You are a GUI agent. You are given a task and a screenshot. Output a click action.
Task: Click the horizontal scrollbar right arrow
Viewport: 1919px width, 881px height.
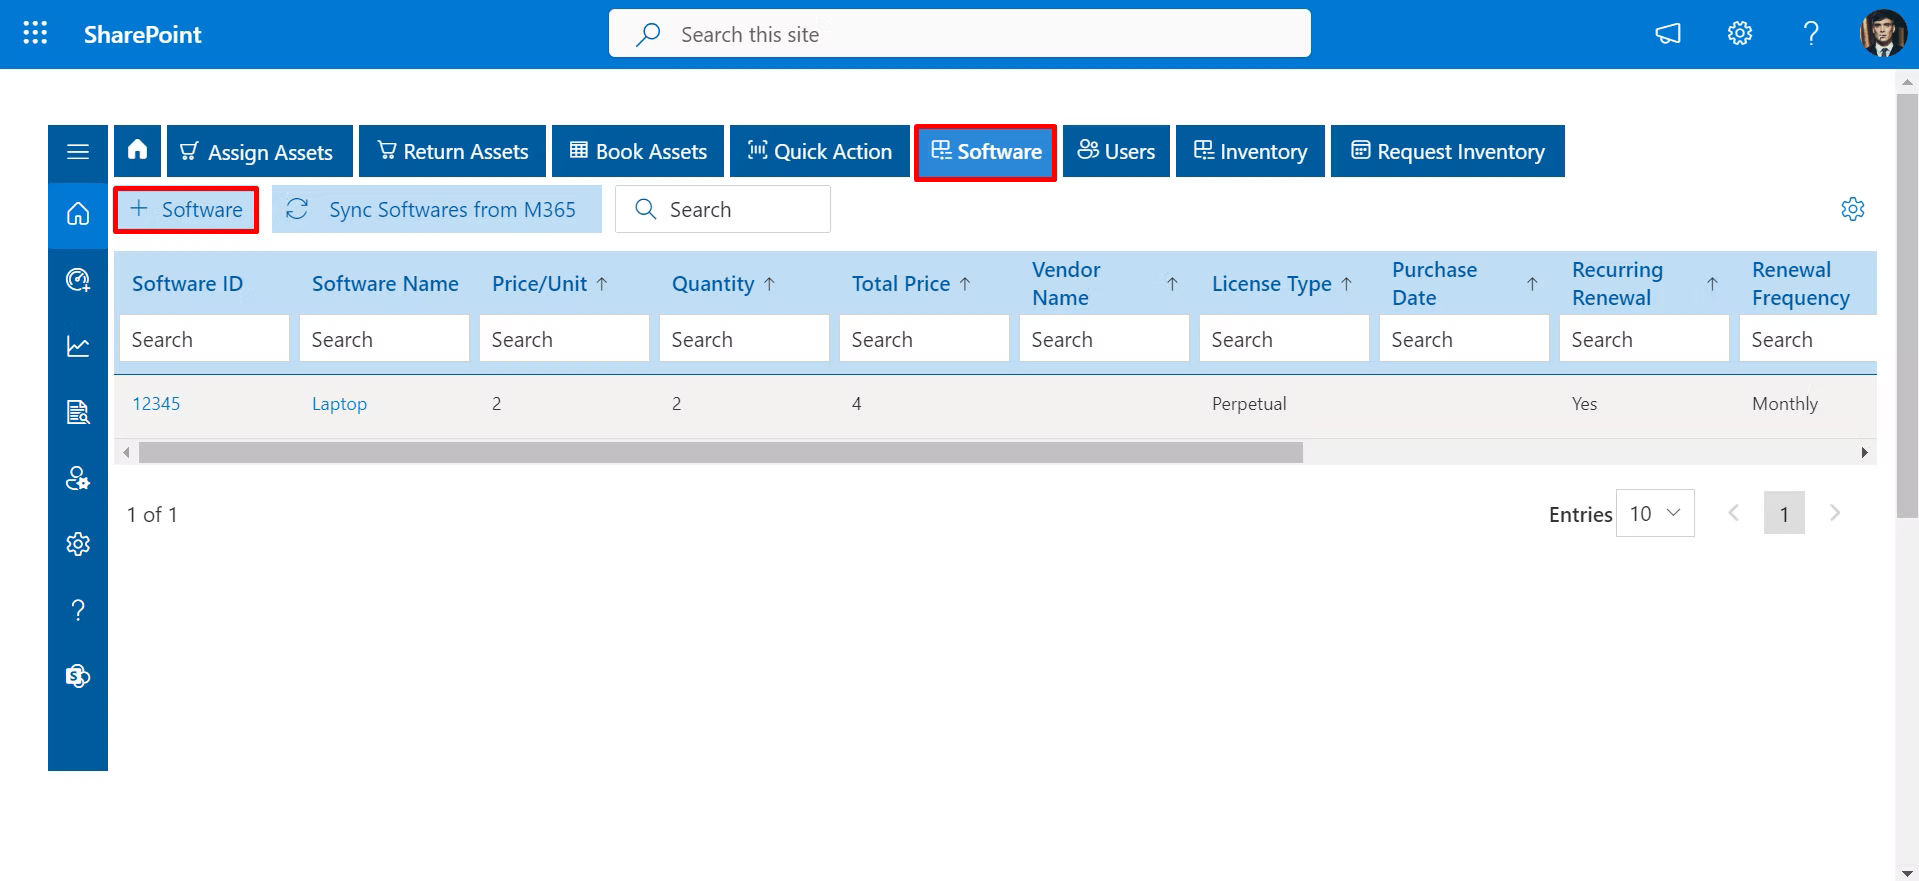tap(1864, 453)
